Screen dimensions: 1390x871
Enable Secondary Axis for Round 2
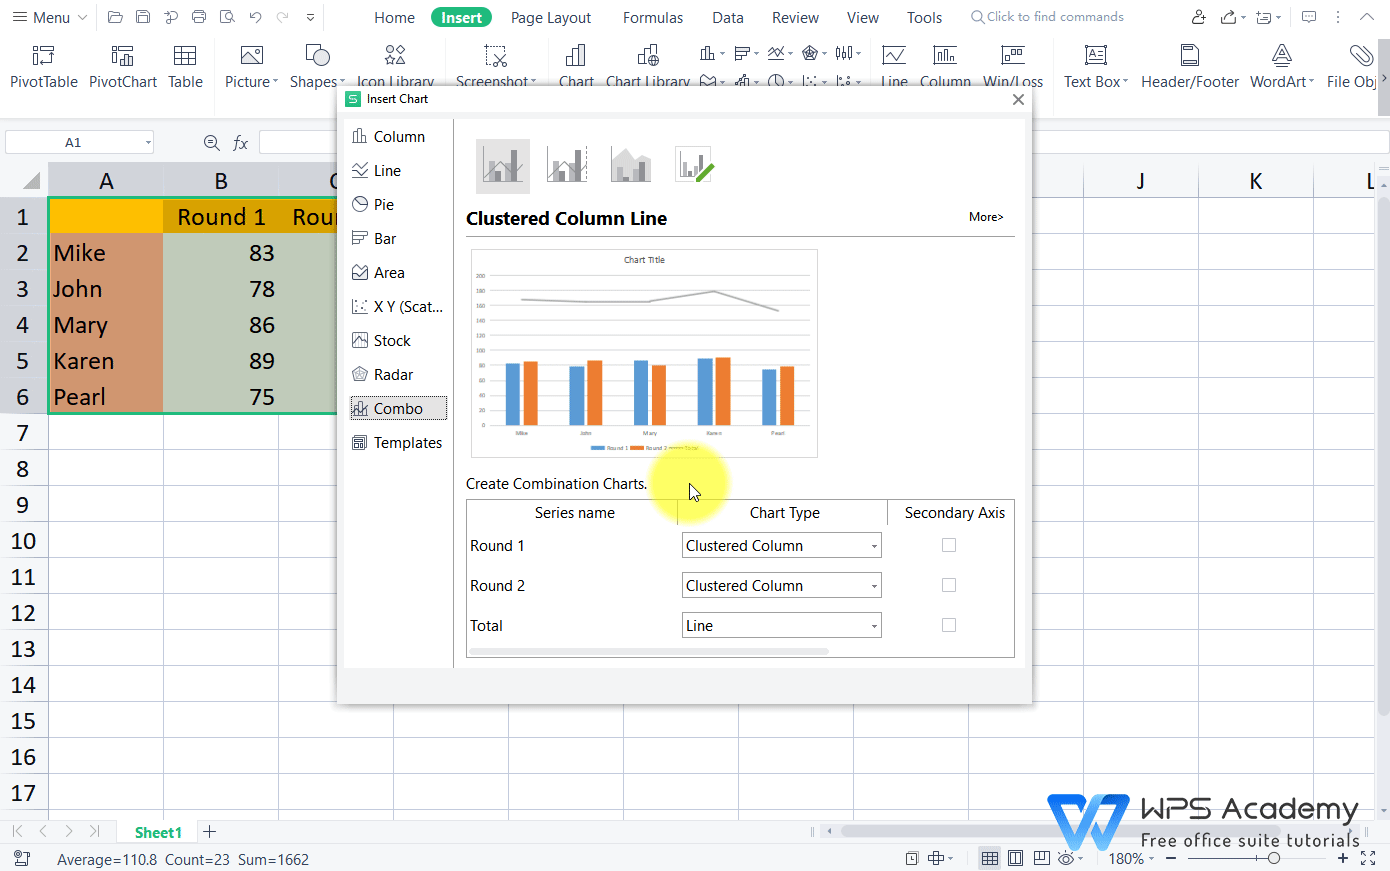tap(948, 585)
